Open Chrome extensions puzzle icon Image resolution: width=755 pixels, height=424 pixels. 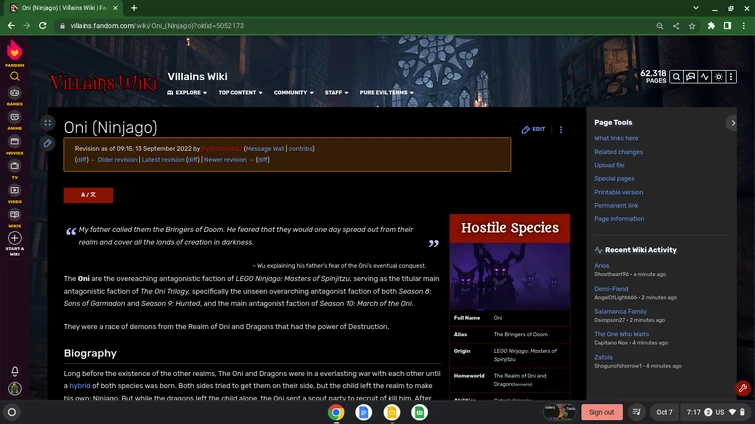pyautogui.click(x=711, y=26)
